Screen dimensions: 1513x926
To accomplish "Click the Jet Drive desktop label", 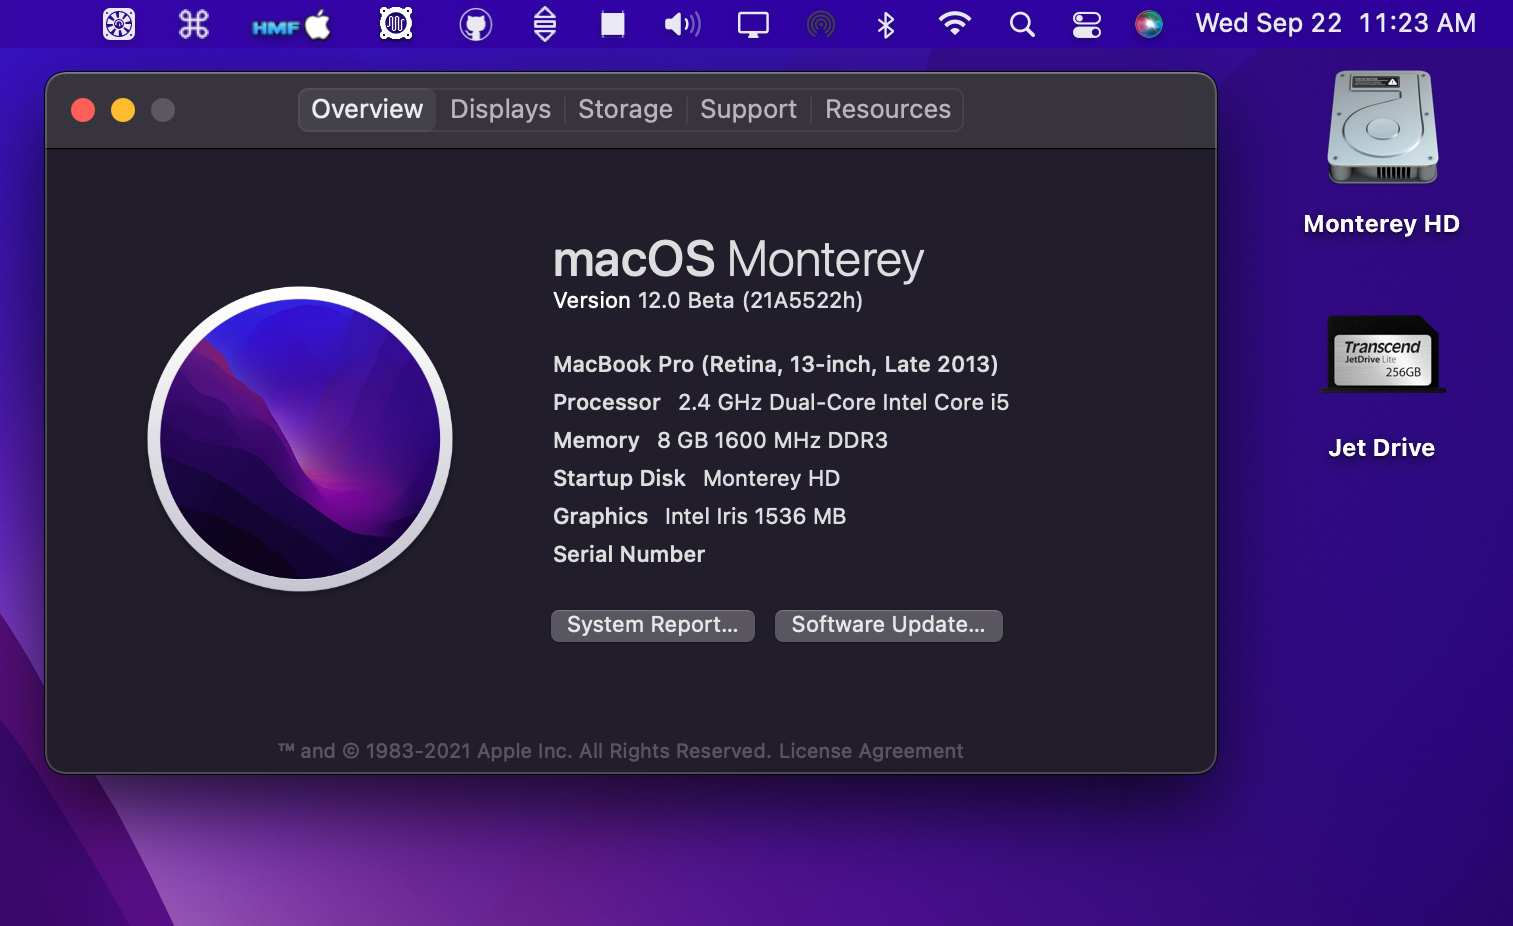I will 1382,448.
